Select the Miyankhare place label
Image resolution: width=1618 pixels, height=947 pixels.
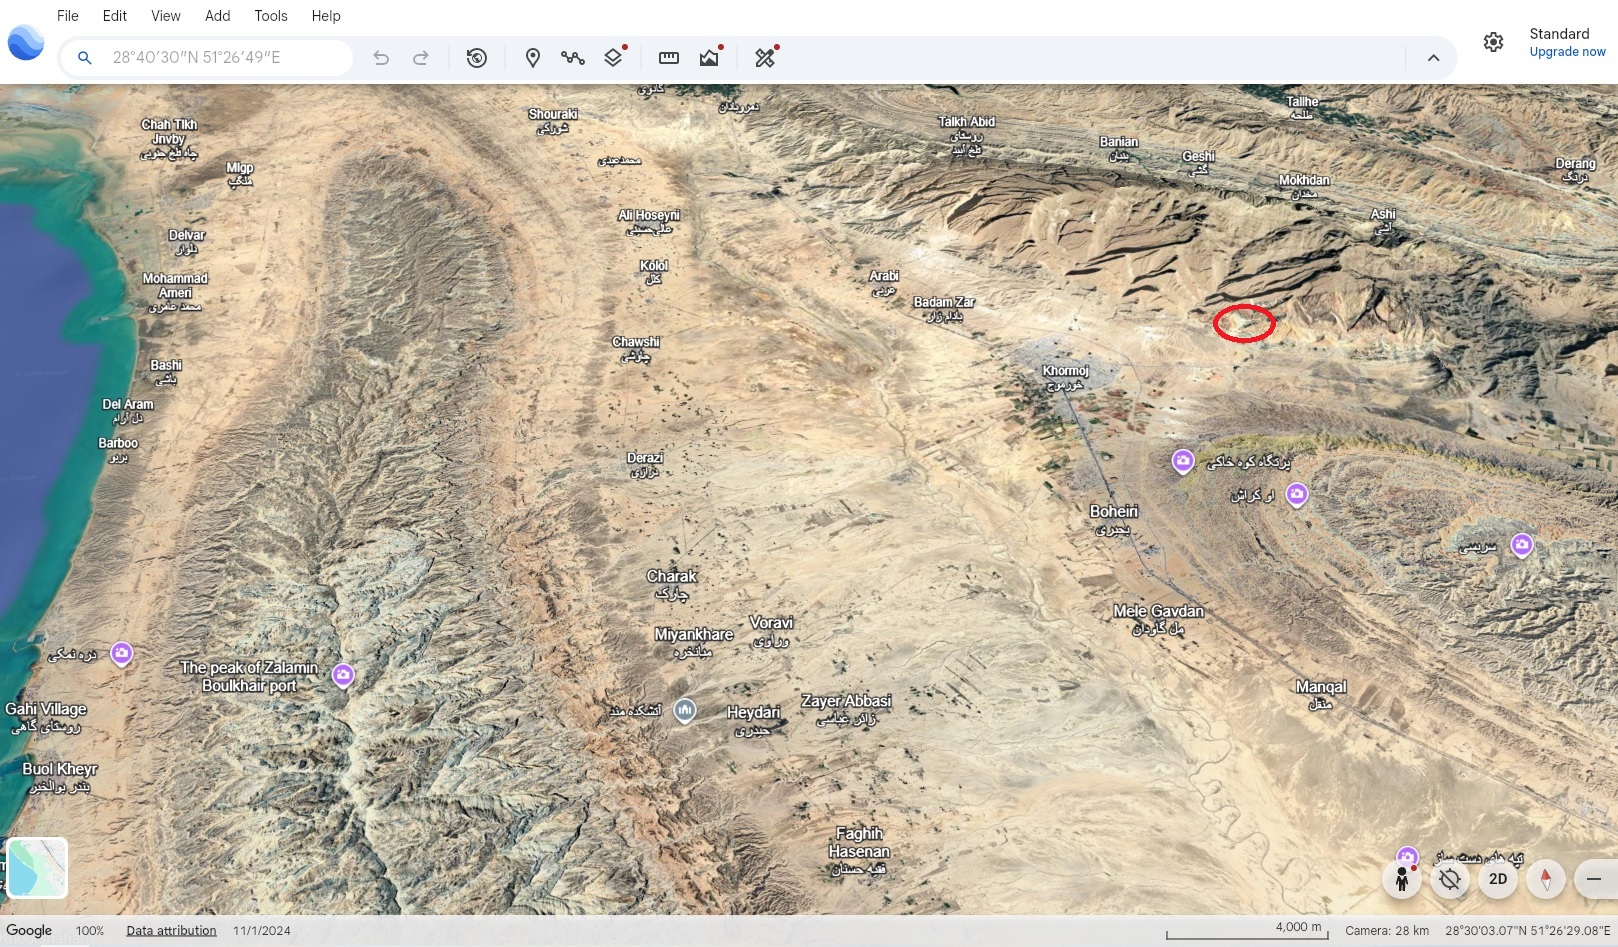pyautogui.click(x=694, y=642)
